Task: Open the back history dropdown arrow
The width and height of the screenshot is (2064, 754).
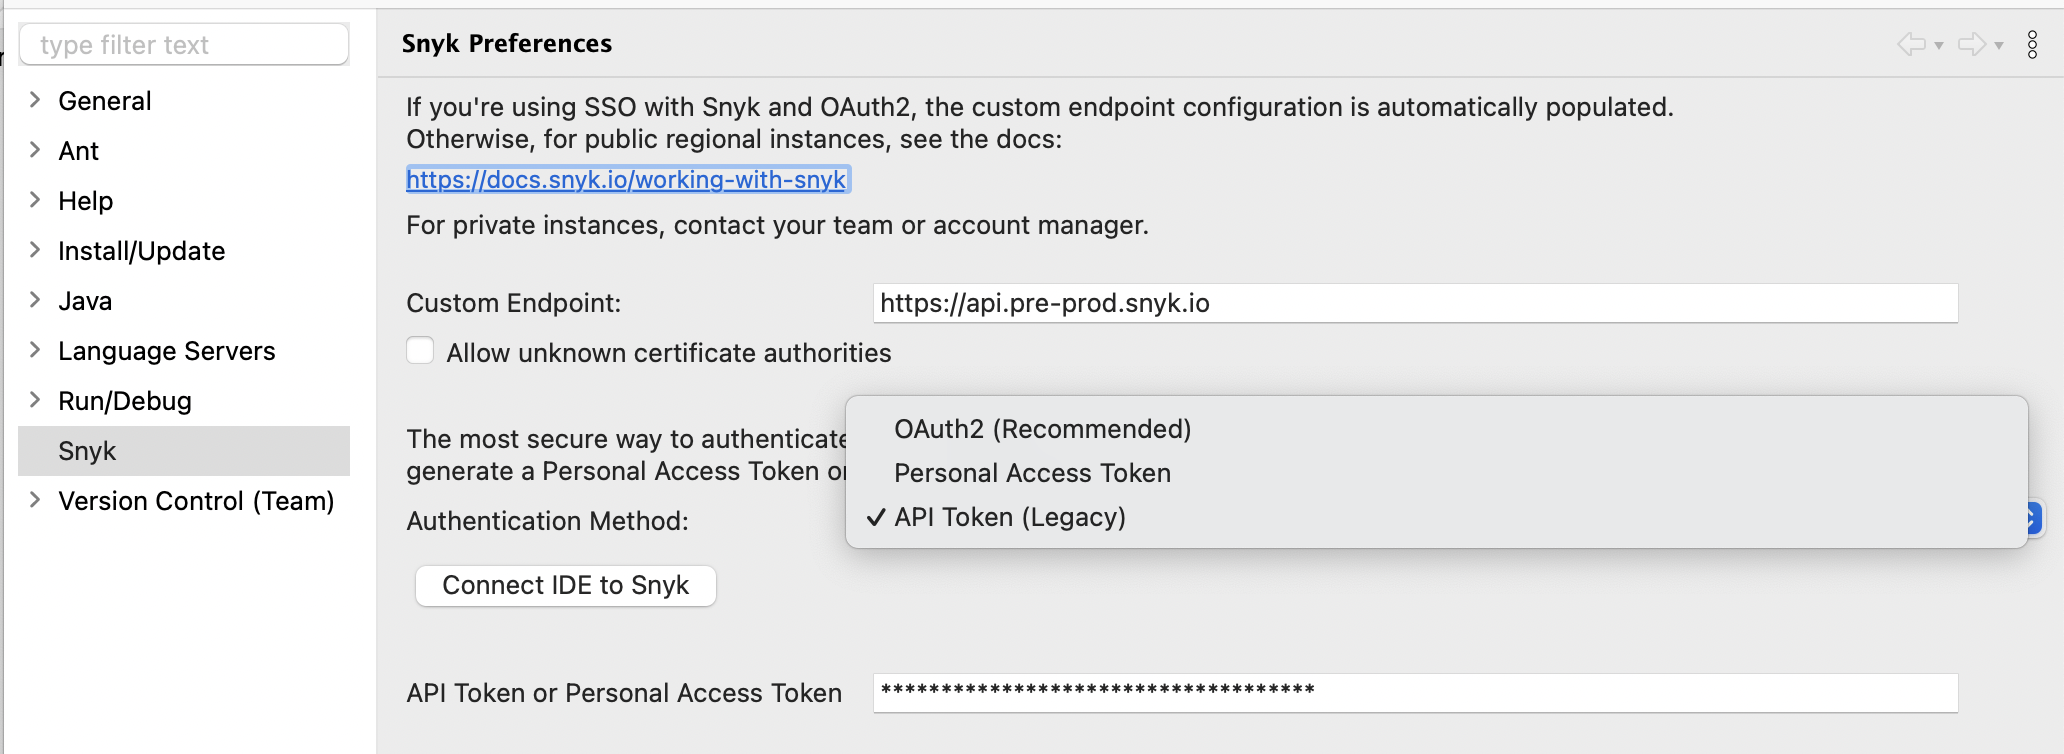Action: tap(1939, 45)
